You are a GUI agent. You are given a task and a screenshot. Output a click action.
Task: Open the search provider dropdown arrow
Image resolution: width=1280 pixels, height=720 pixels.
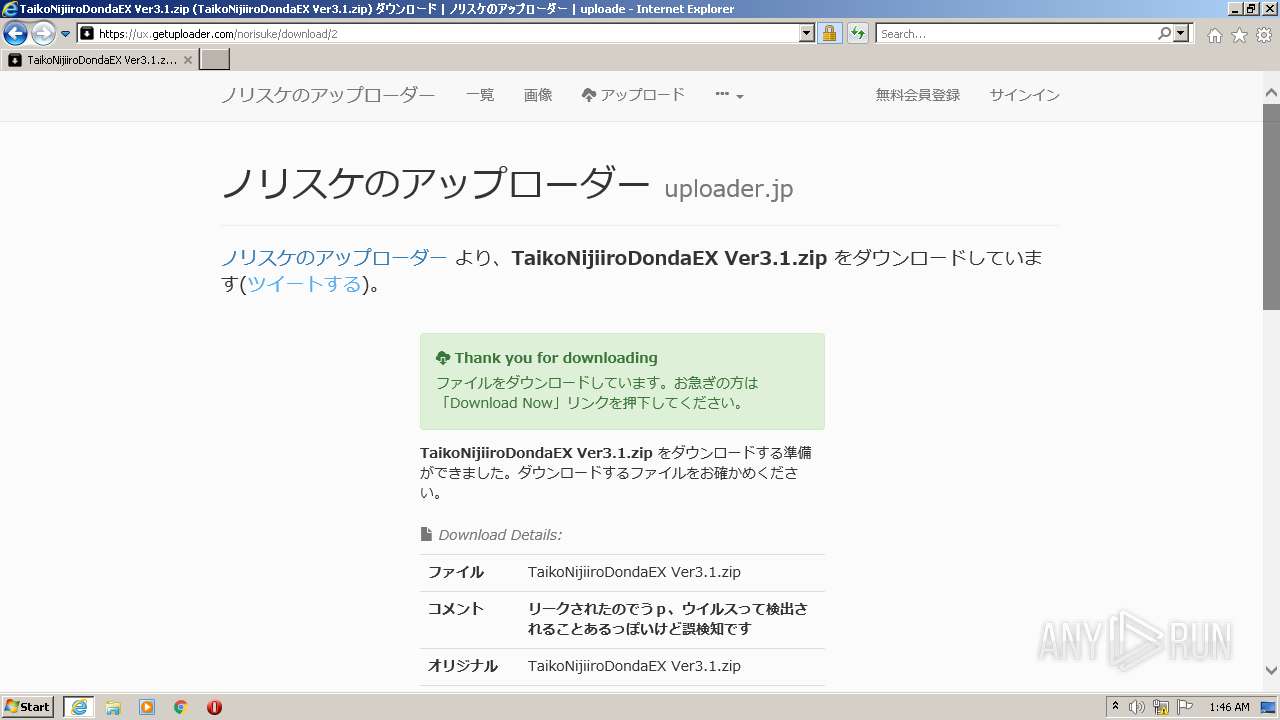pos(1182,34)
